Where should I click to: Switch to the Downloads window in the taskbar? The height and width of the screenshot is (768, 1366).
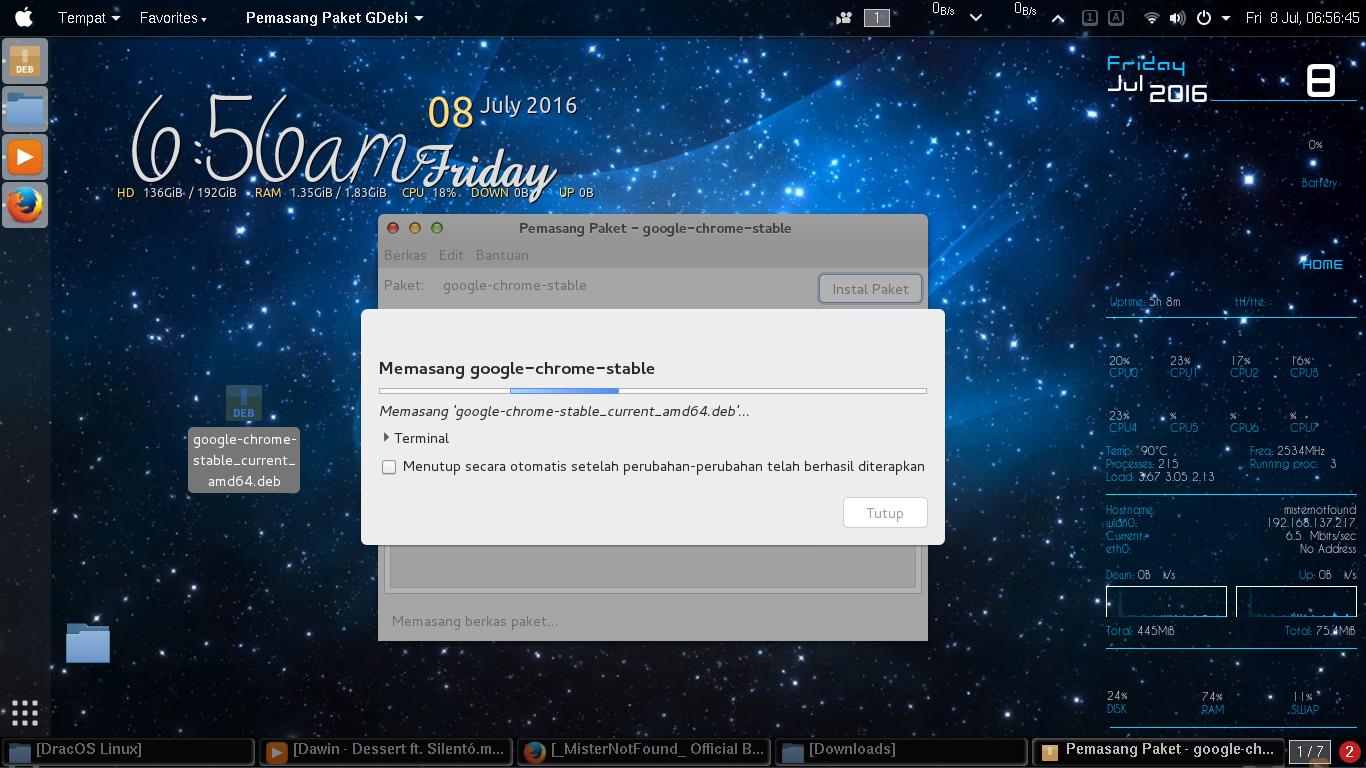[900, 749]
